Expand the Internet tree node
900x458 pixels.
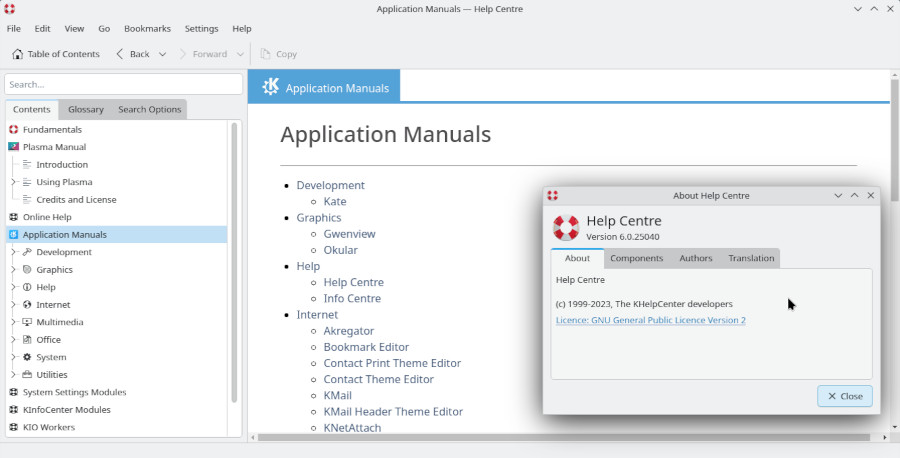coord(13,305)
